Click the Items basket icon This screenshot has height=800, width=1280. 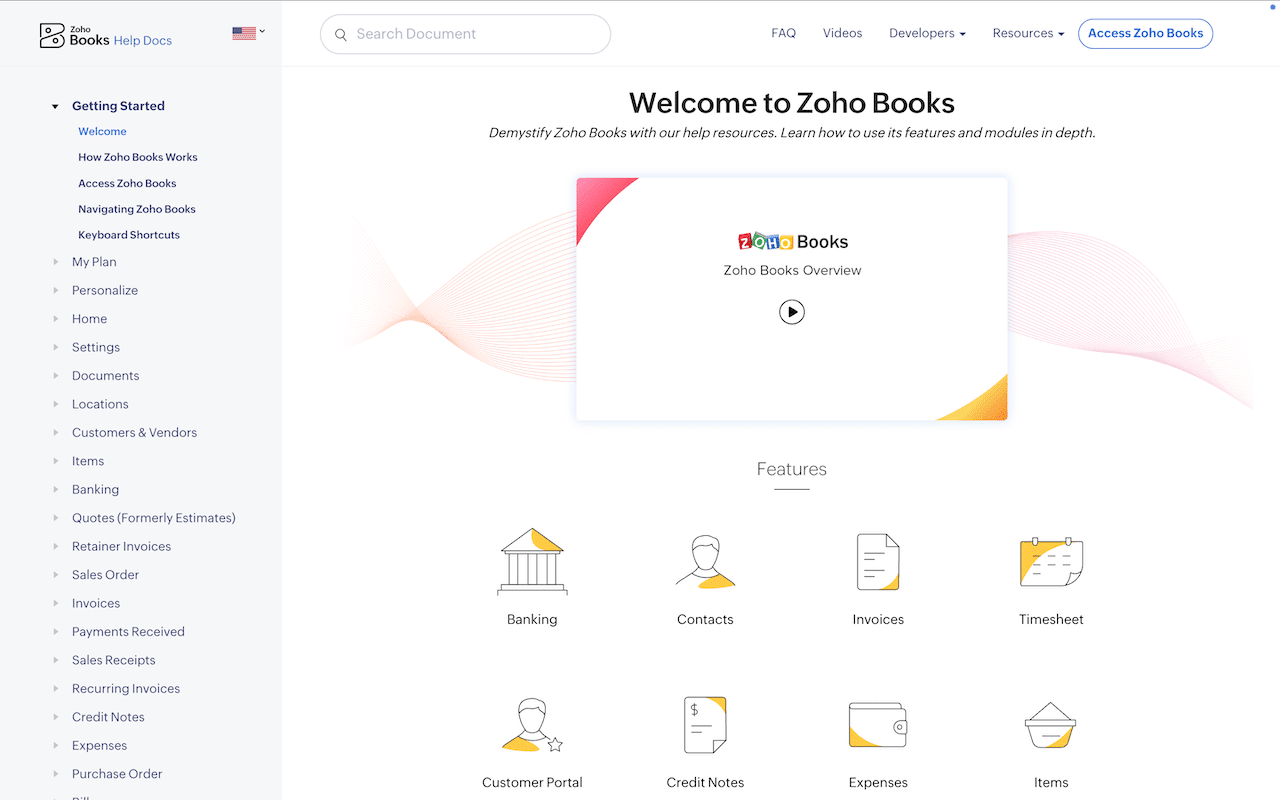click(x=1051, y=724)
